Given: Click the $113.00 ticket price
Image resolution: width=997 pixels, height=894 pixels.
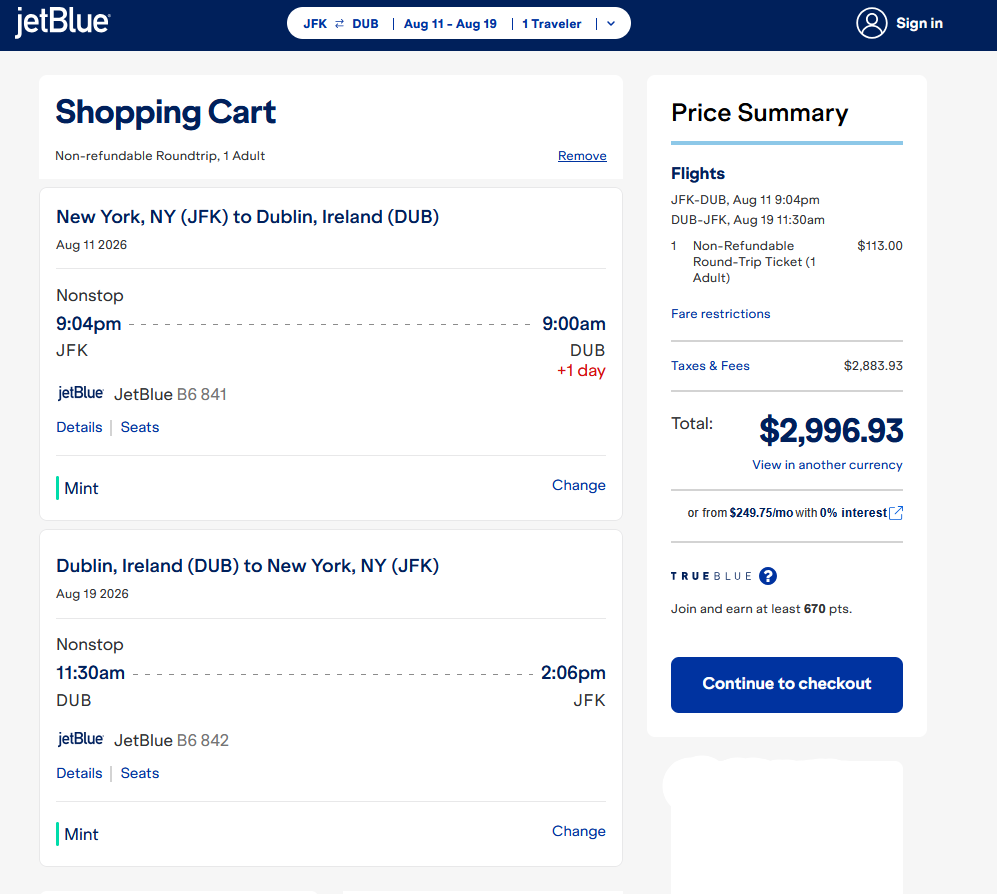Looking at the screenshot, I should 879,245.
